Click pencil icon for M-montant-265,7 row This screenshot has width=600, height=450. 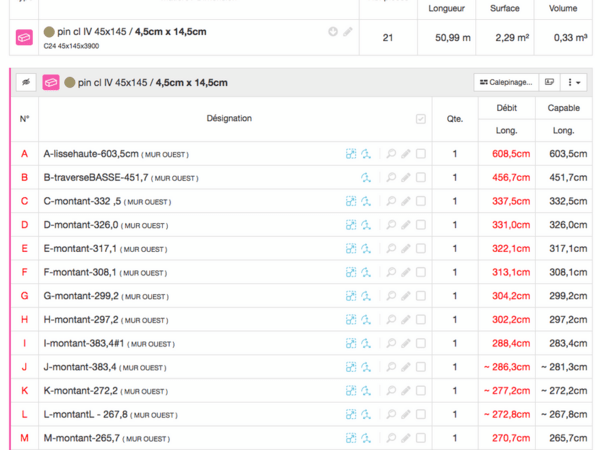pos(406,438)
